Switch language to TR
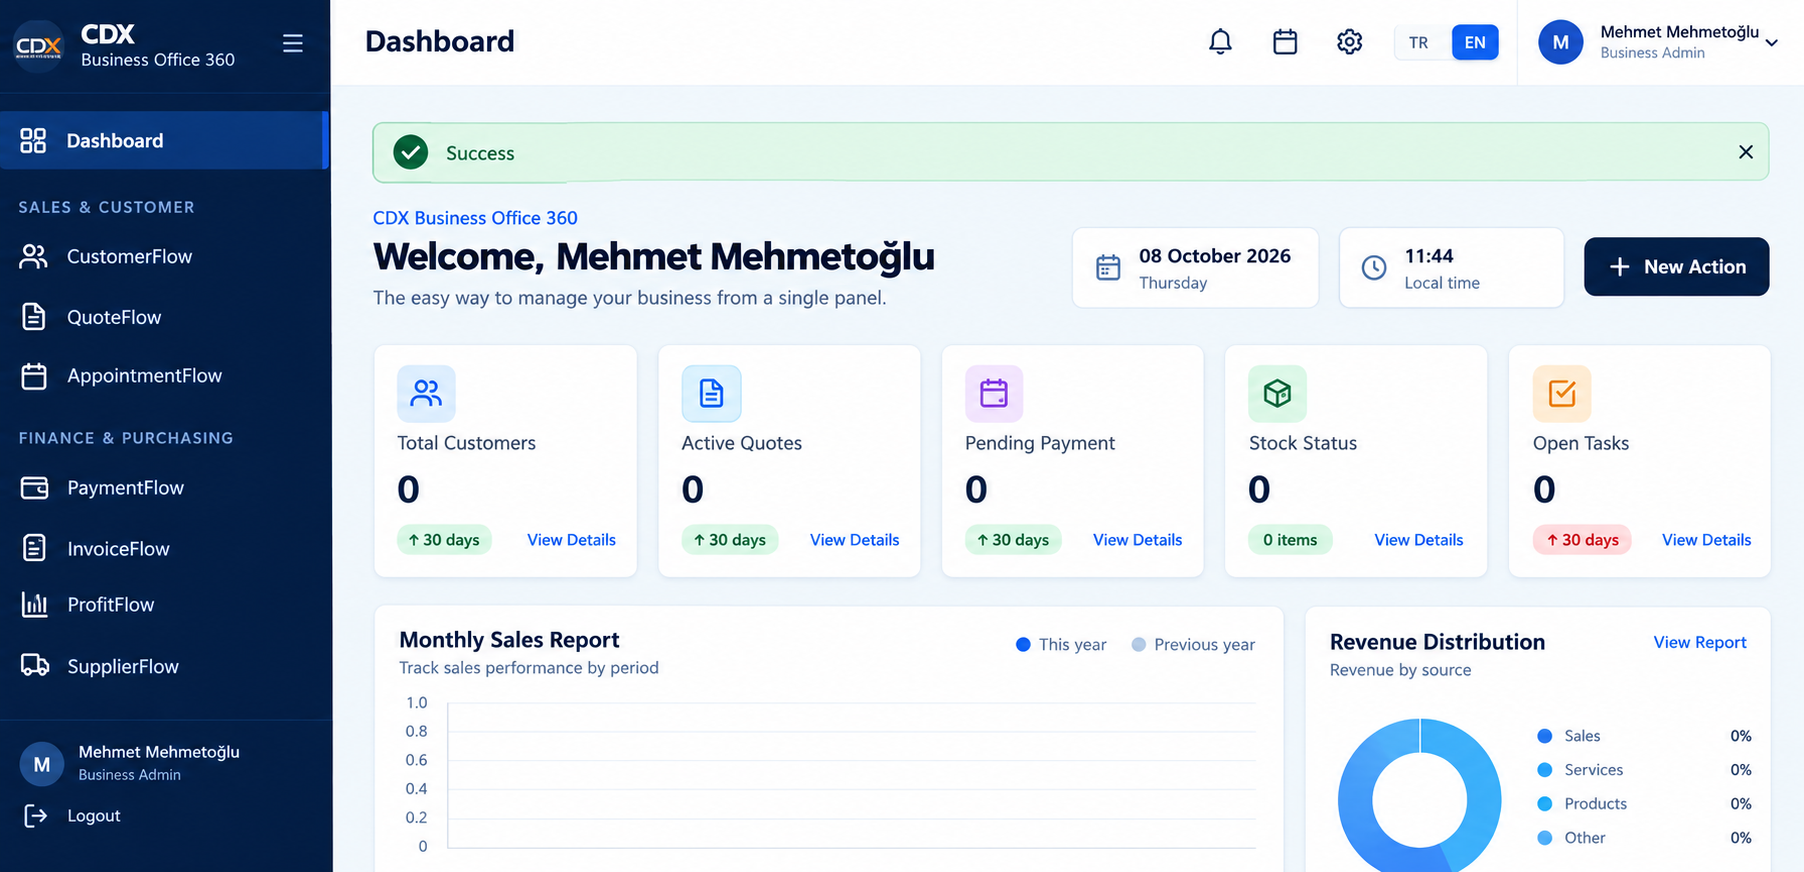1804x872 pixels. pos(1418,42)
